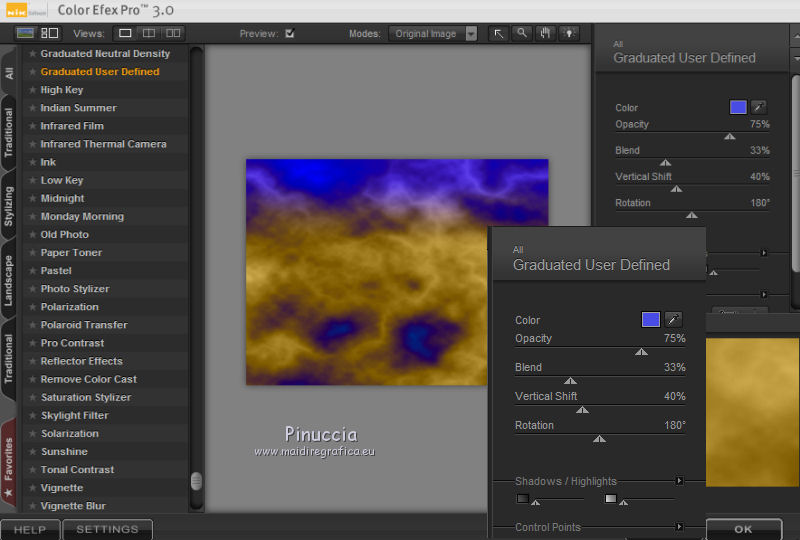Choose the Saturation Stylizer filter
The image size is (800, 540).
(86, 397)
